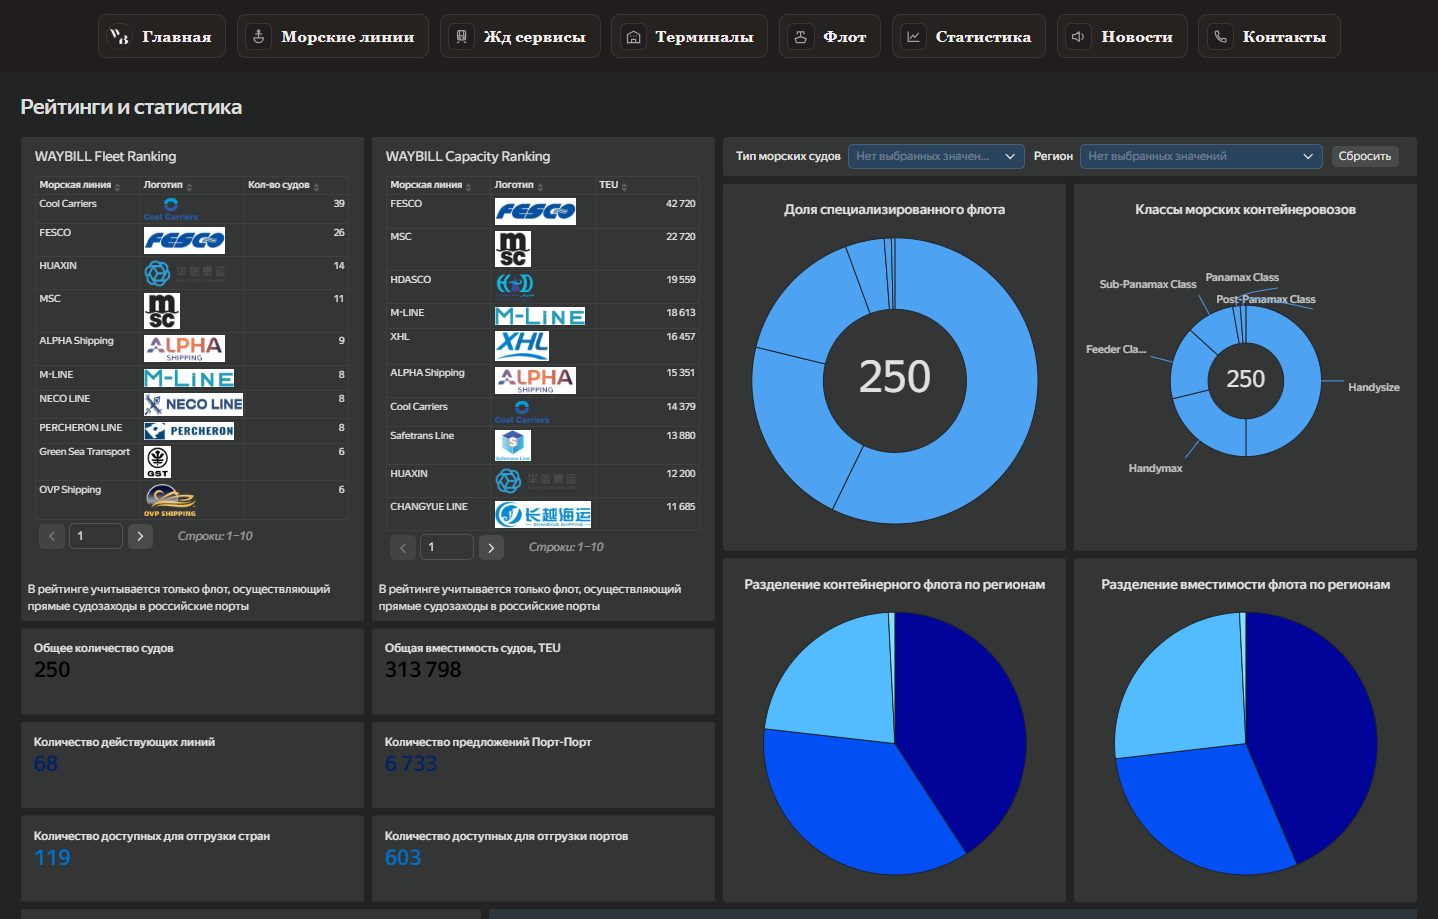Click HDASCO logo in Capacity Ranking
1438x919 pixels.
pos(515,286)
